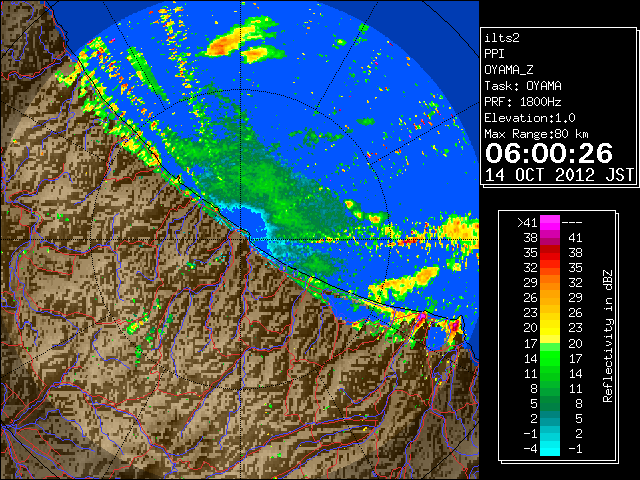640x480 pixels.
Task: Click the yellow "20" legend color
Action: tap(549, 328)
